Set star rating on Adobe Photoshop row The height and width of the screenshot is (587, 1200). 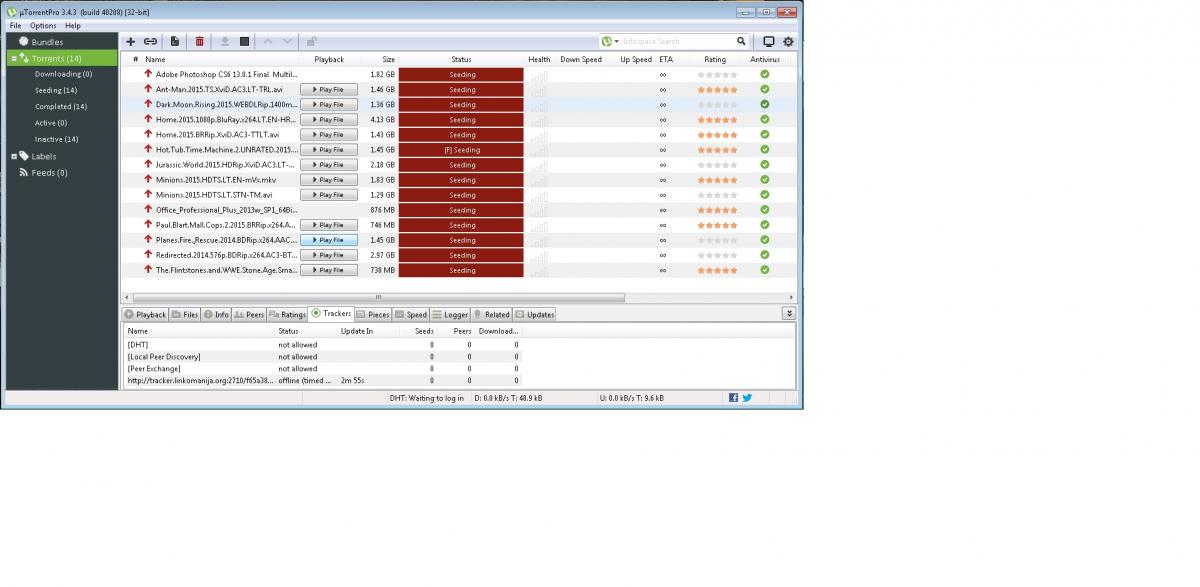717,74
